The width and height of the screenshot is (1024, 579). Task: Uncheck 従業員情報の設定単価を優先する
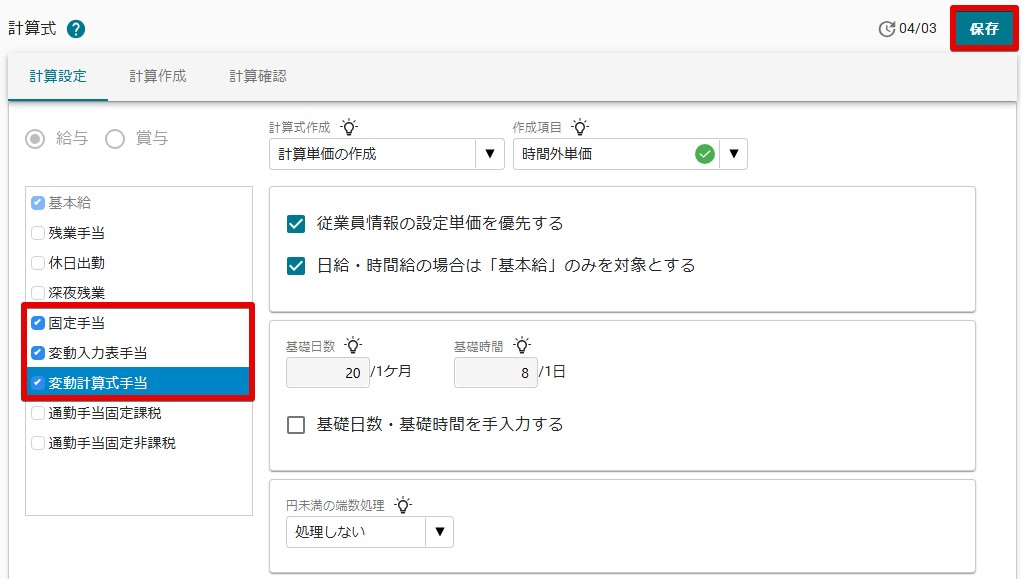coord(296,224)
